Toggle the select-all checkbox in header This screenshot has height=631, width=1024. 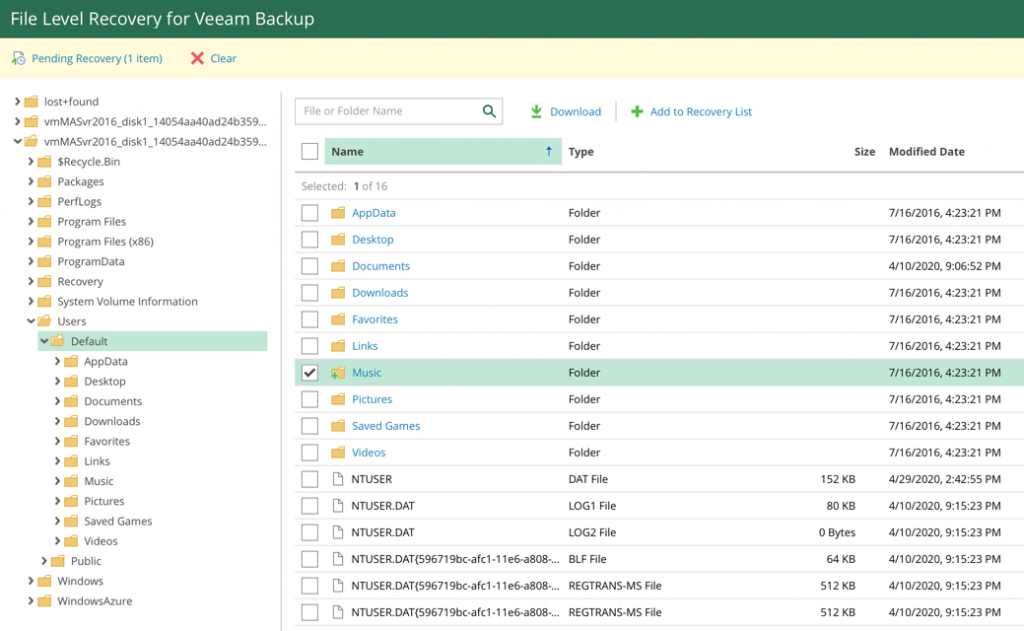(310, 152)
